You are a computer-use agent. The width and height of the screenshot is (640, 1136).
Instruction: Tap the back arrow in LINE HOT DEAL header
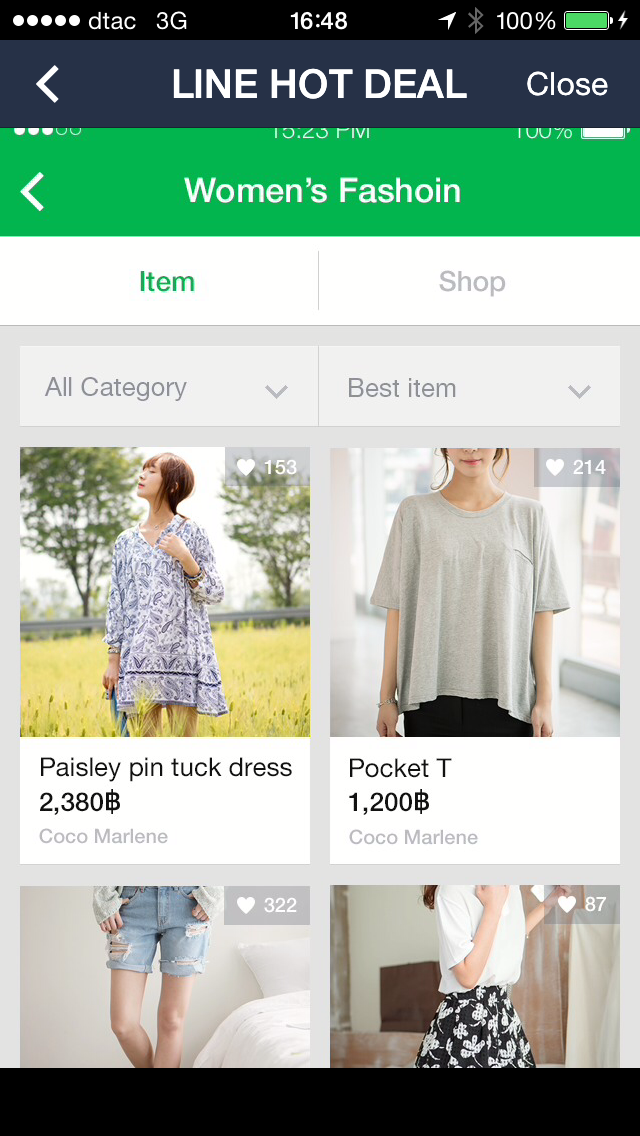[x=48, y=84]
